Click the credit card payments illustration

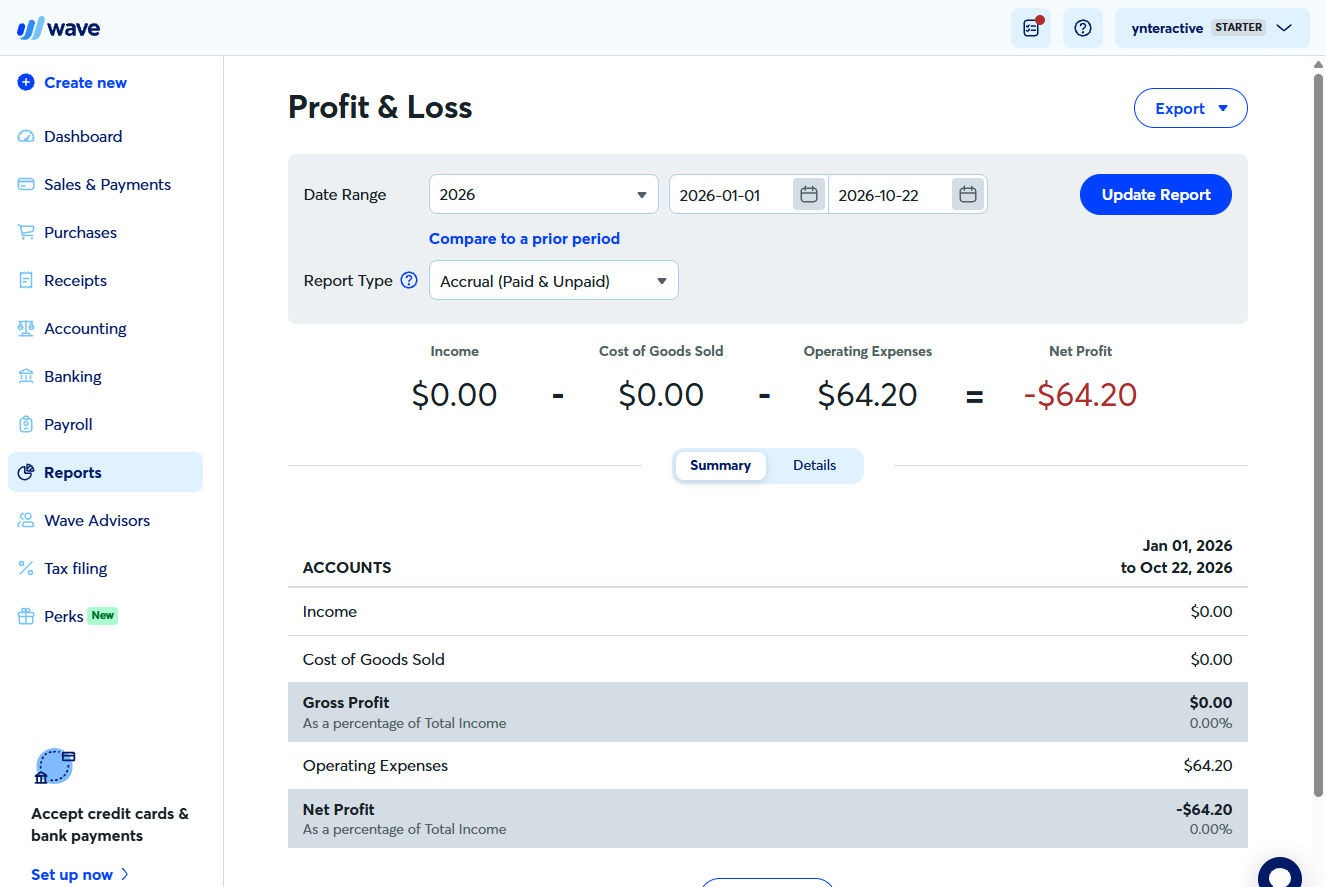(x=55, y=767)
